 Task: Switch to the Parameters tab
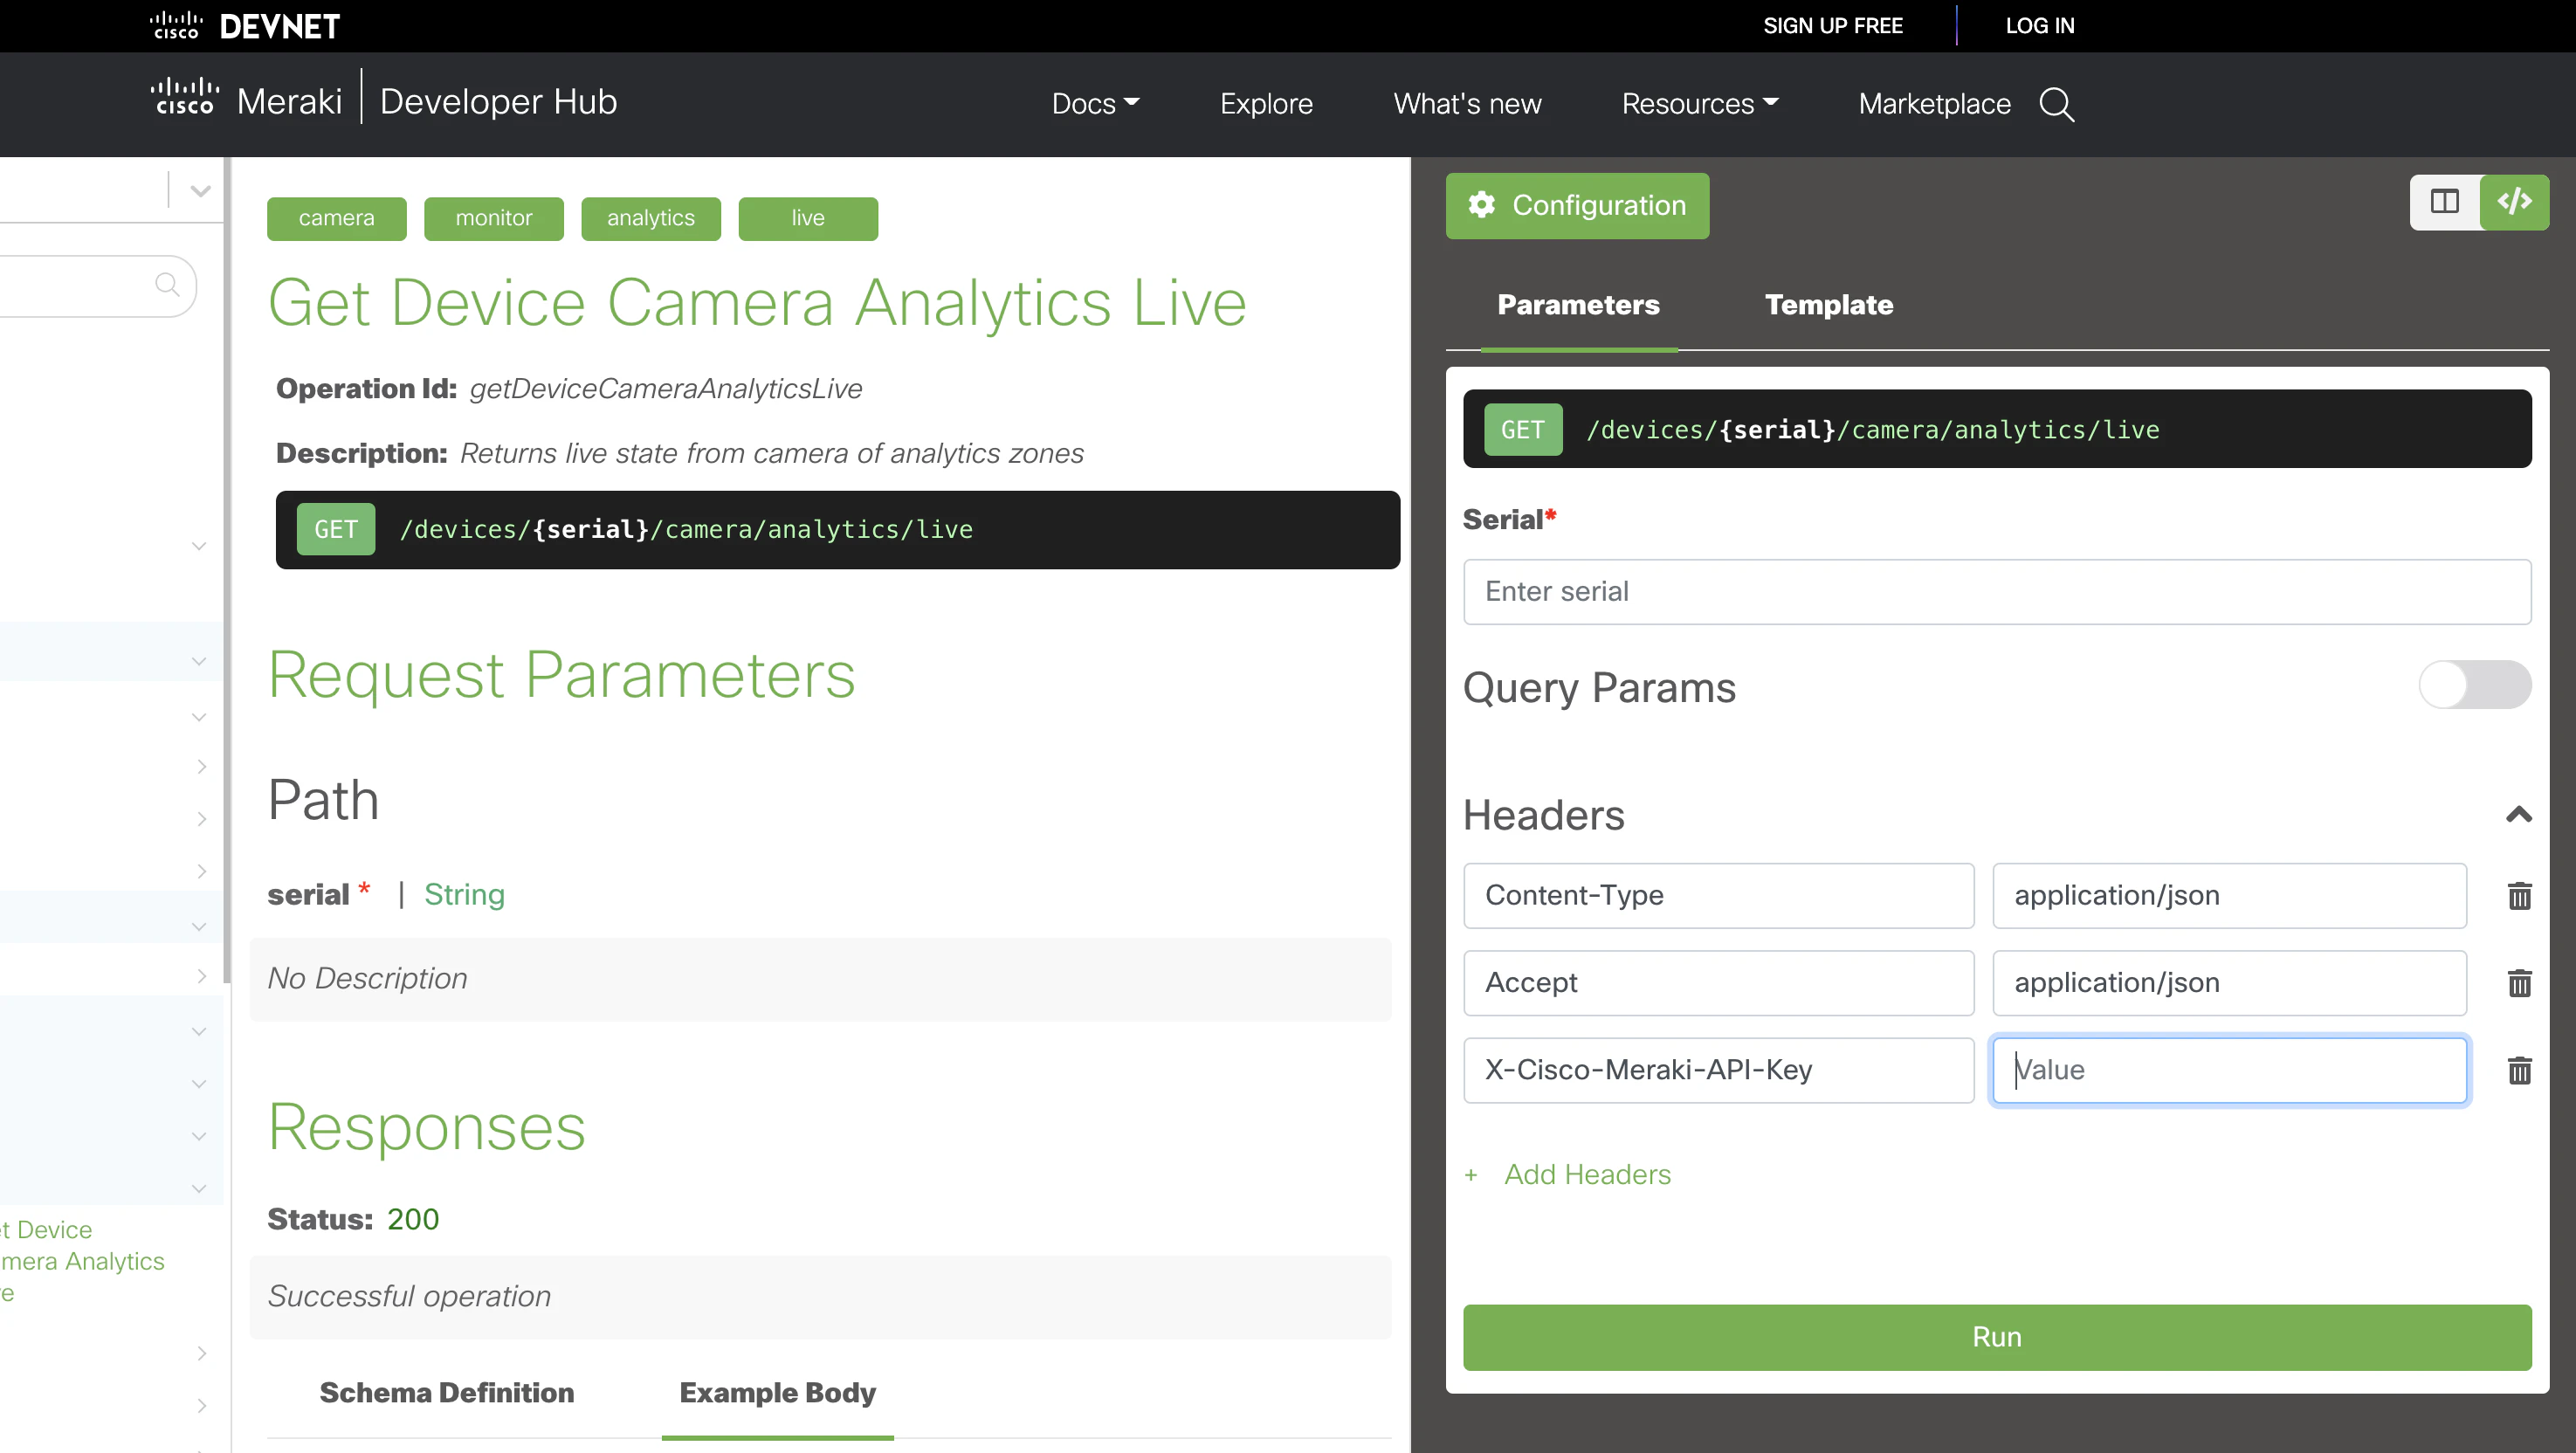coord(1577,305)
